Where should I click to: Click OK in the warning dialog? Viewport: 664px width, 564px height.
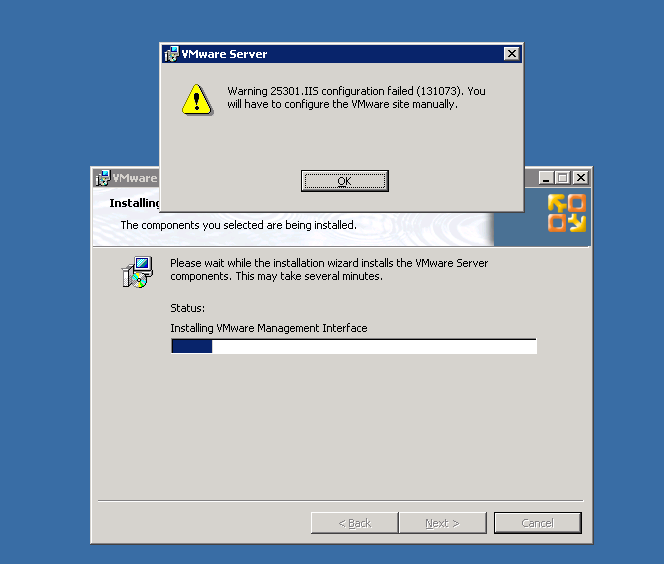coord(344,181)
